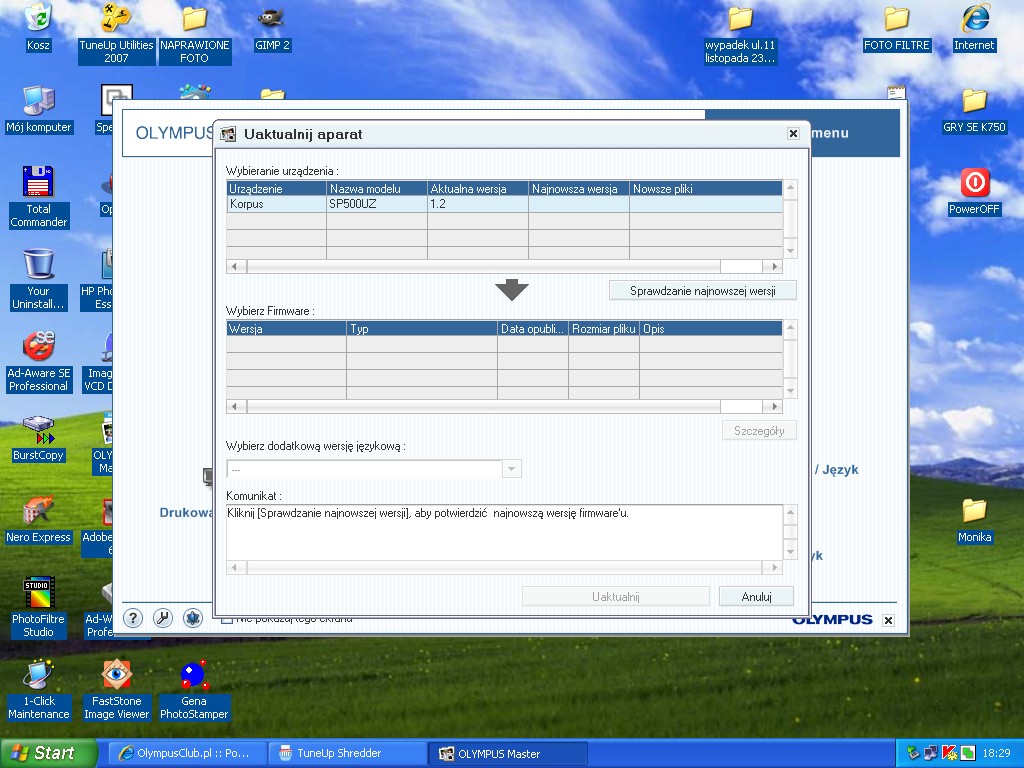Click inside the Komunikat message text box

(x=504, y=532)
